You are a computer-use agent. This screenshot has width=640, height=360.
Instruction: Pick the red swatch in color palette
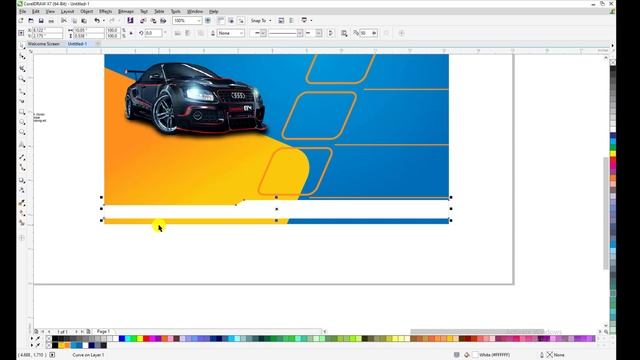click(146, 338)
